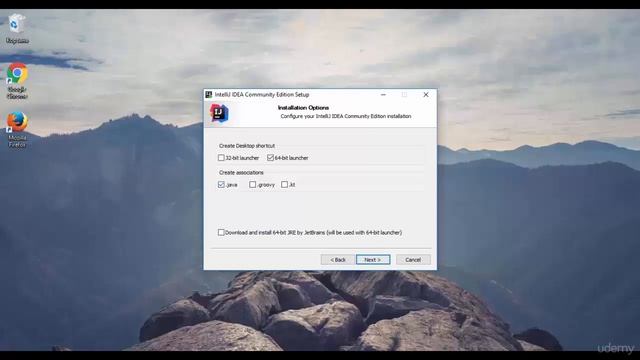Close the IntelliJ IDEA Setup window
Screen dimensions: 640x360
click(426, 95)
